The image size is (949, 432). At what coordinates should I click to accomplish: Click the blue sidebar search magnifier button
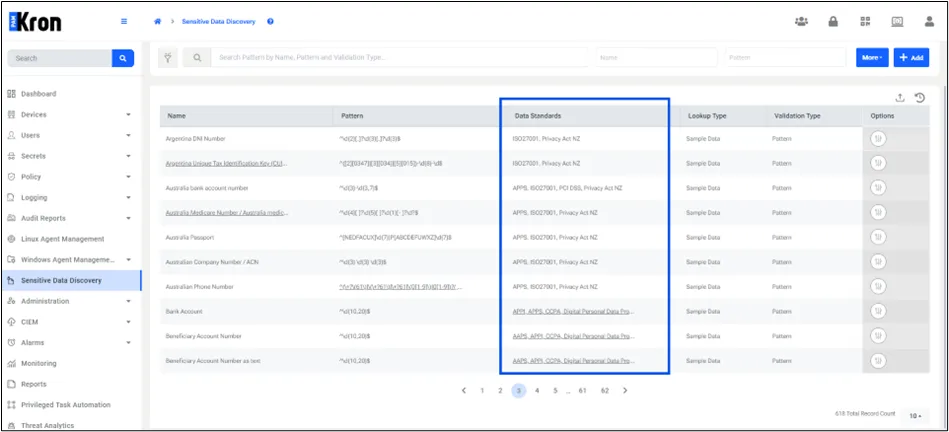click(x=123, y=58)
